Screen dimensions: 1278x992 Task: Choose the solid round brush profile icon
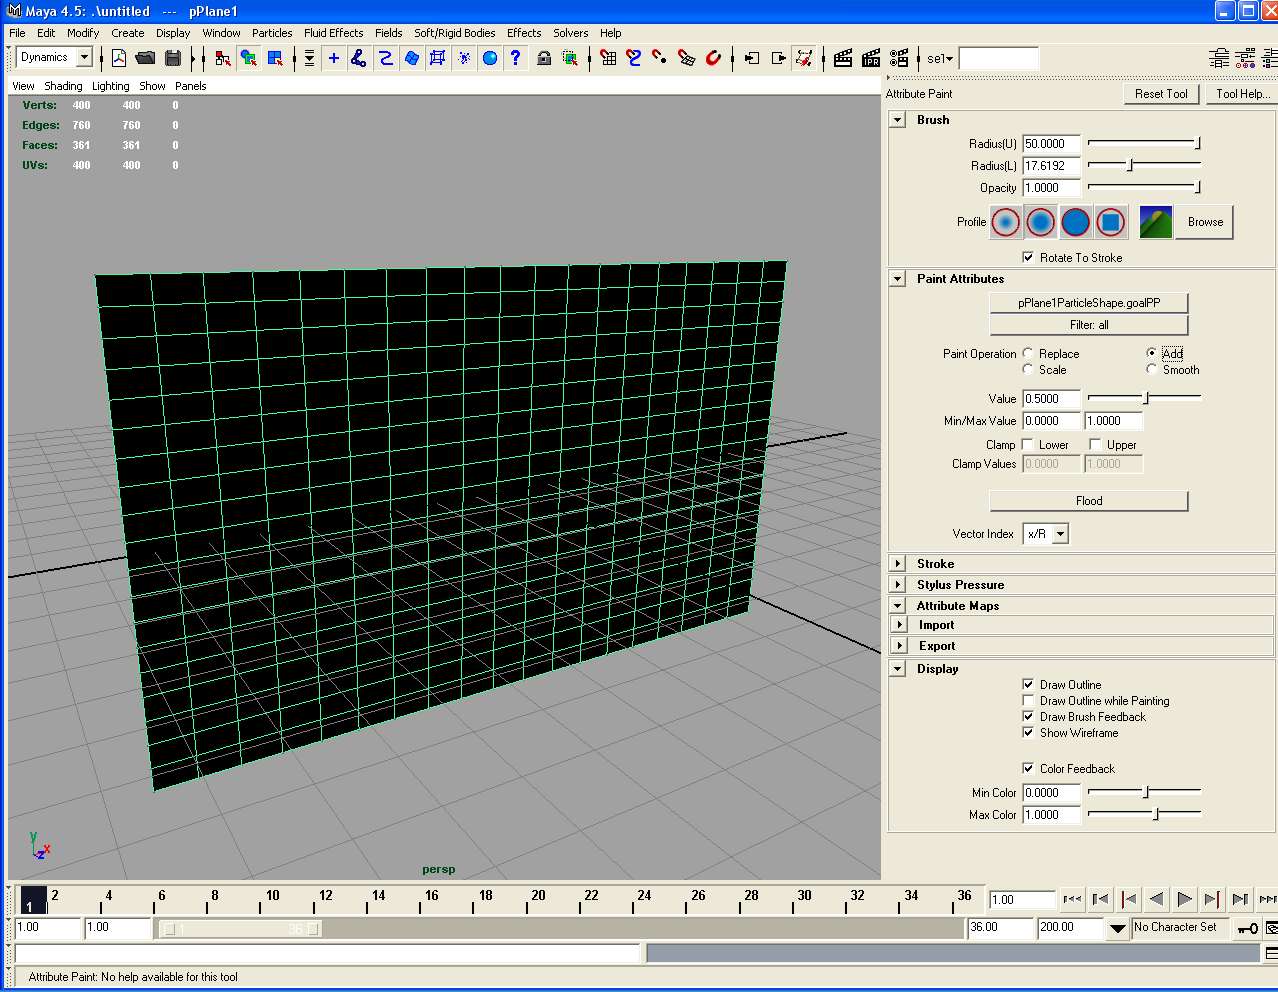1075,222
